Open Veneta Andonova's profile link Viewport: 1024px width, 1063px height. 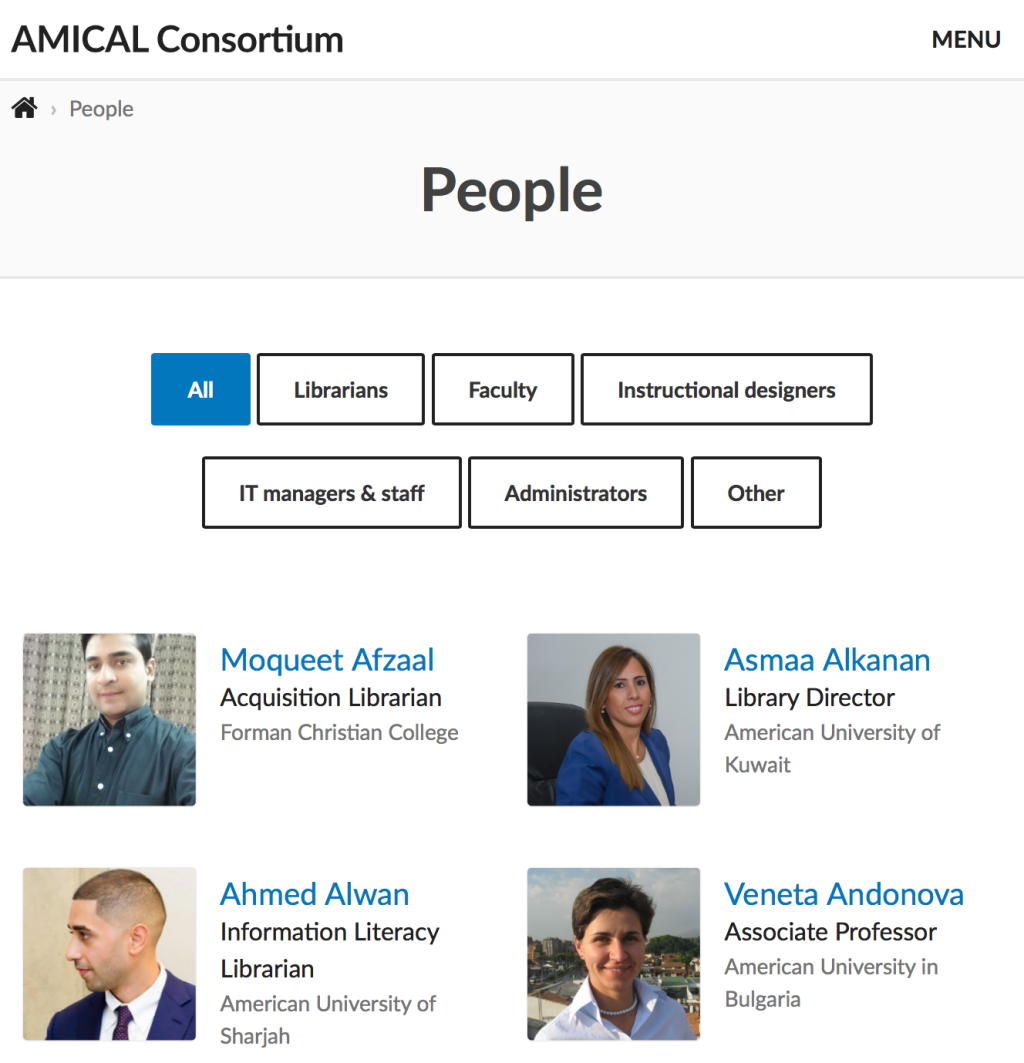coord(844,894)
